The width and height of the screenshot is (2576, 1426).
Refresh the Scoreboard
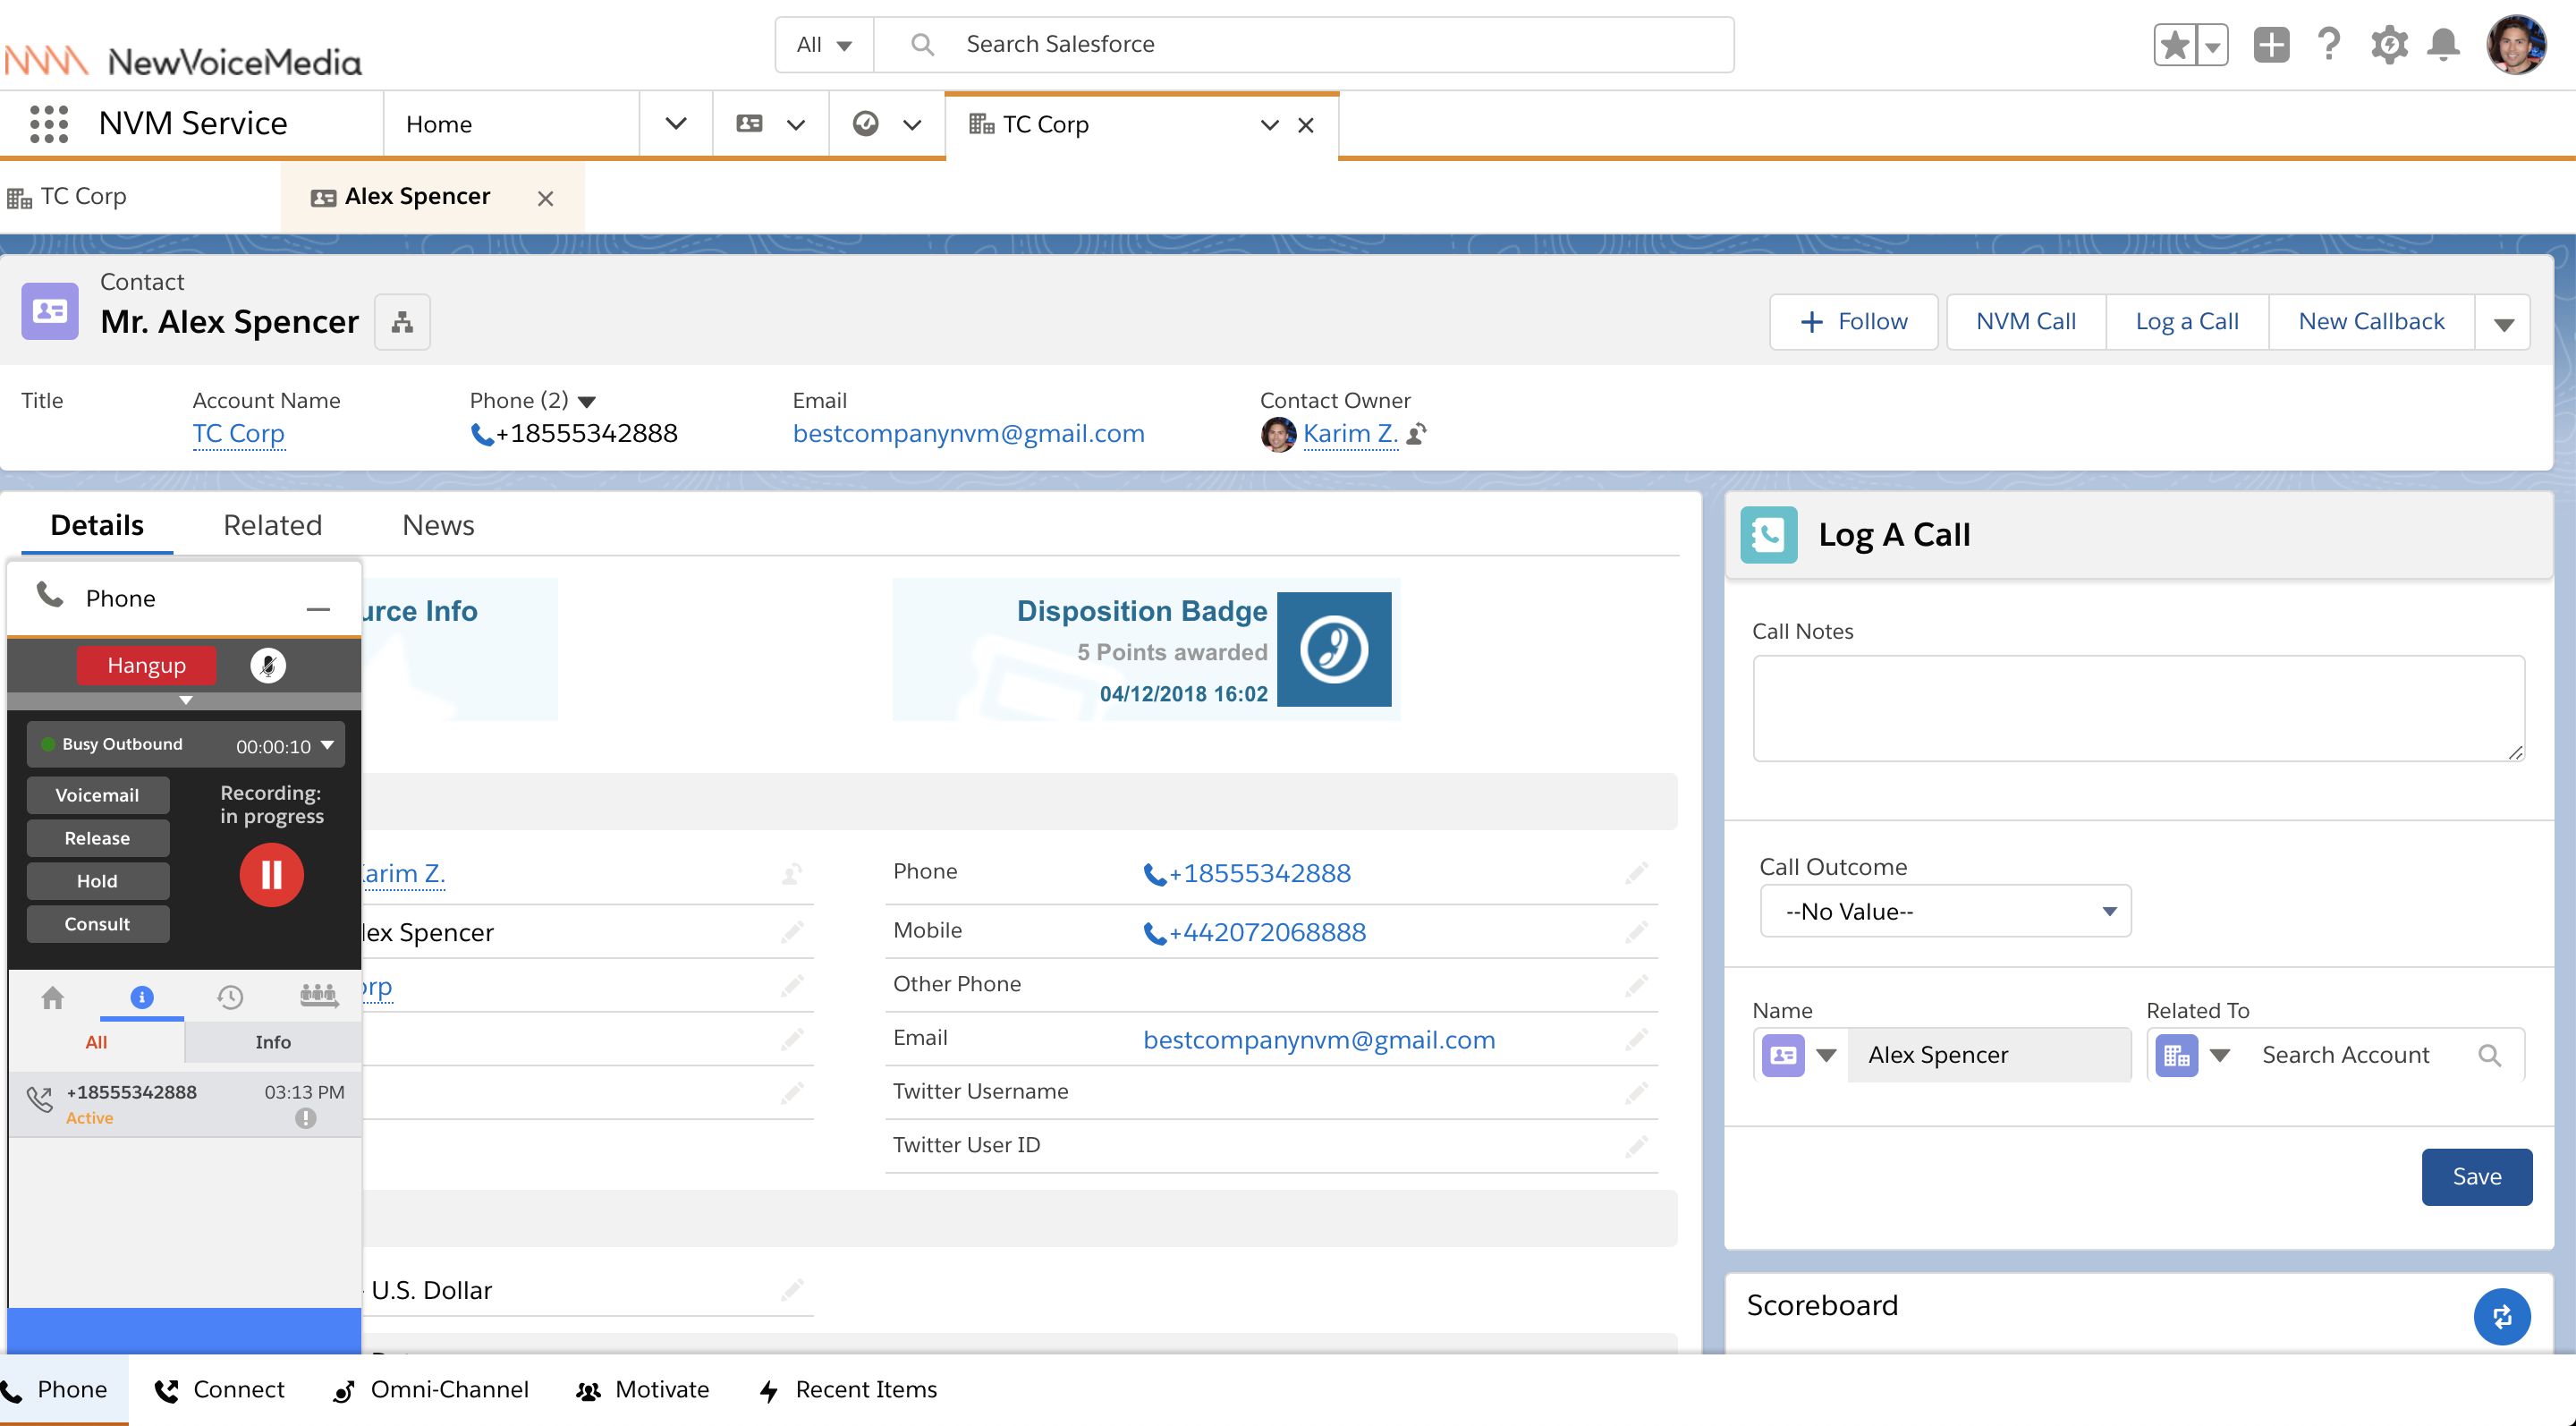(2501, 1316)
